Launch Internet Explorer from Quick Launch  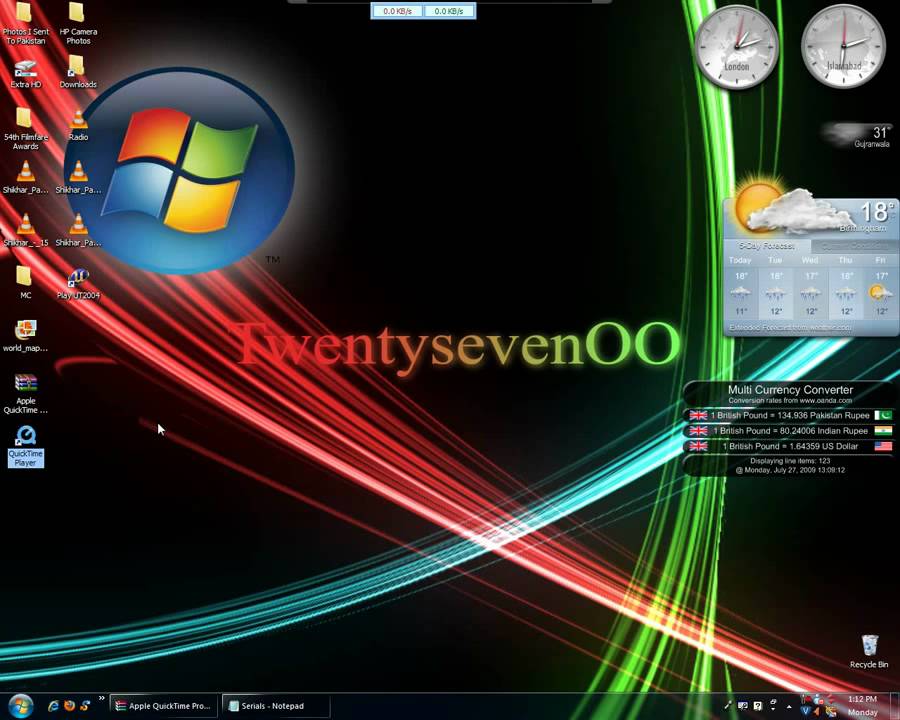tap(53, 706)
